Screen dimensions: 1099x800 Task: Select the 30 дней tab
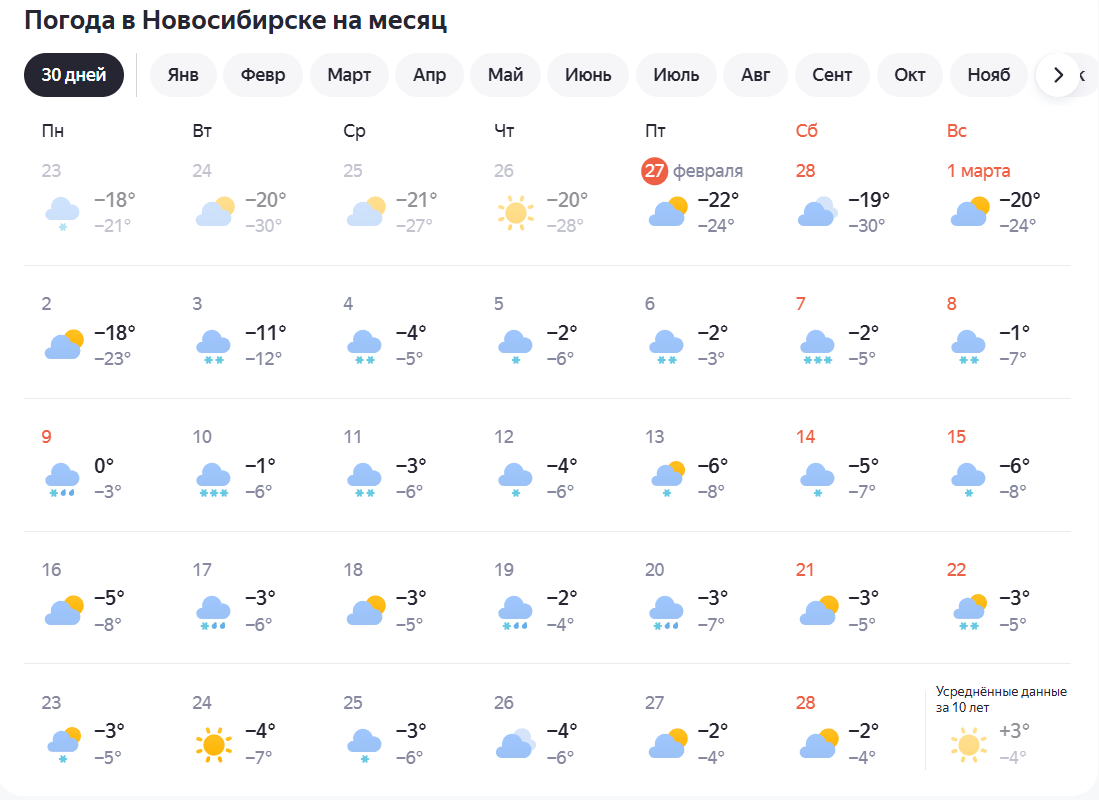(74, 75)
